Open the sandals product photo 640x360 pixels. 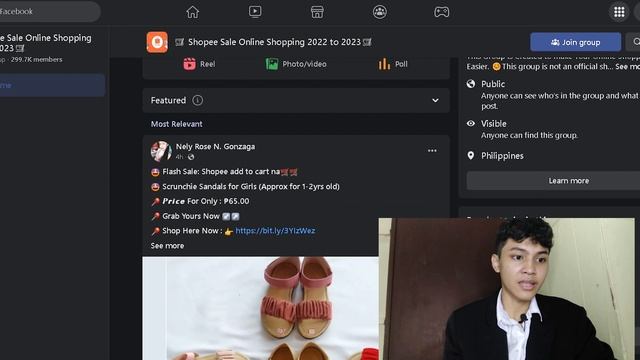[260, 308]
